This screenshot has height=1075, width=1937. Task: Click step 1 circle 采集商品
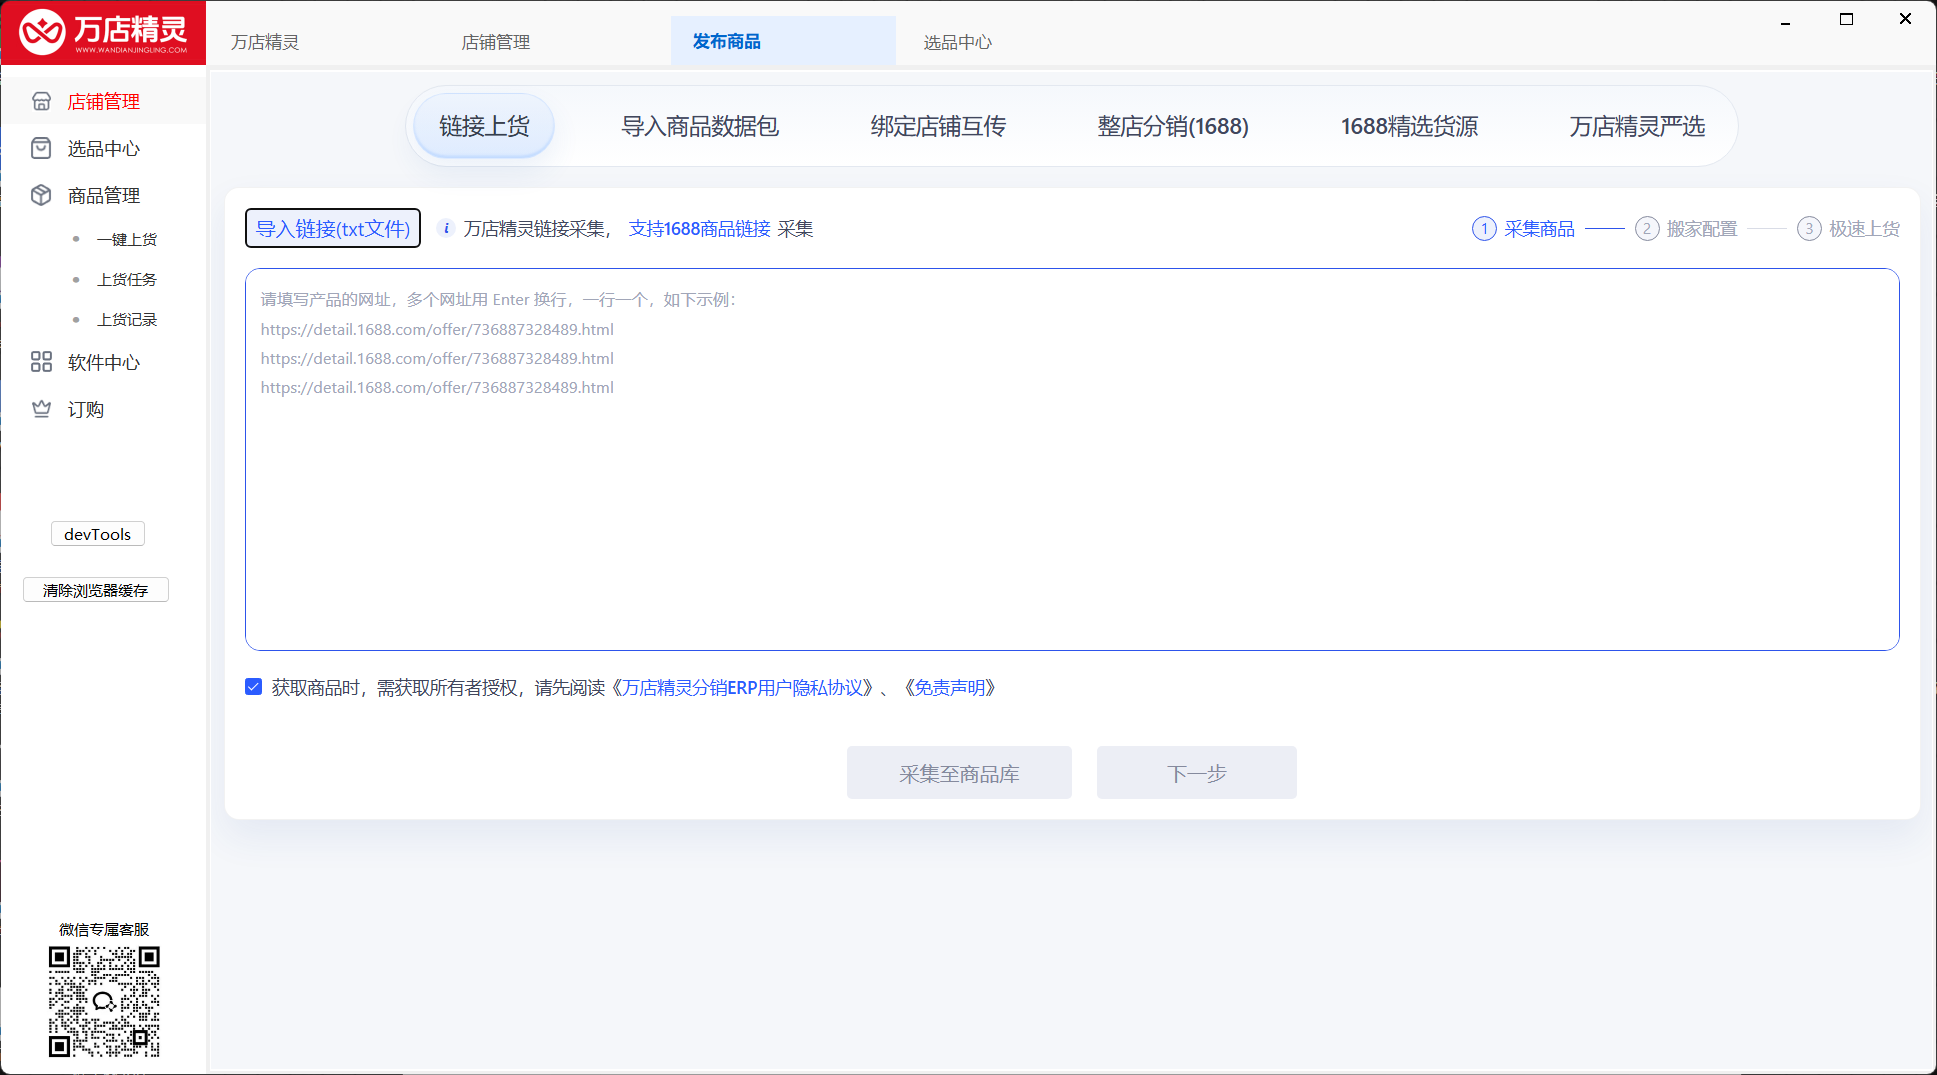(1484, 229)
